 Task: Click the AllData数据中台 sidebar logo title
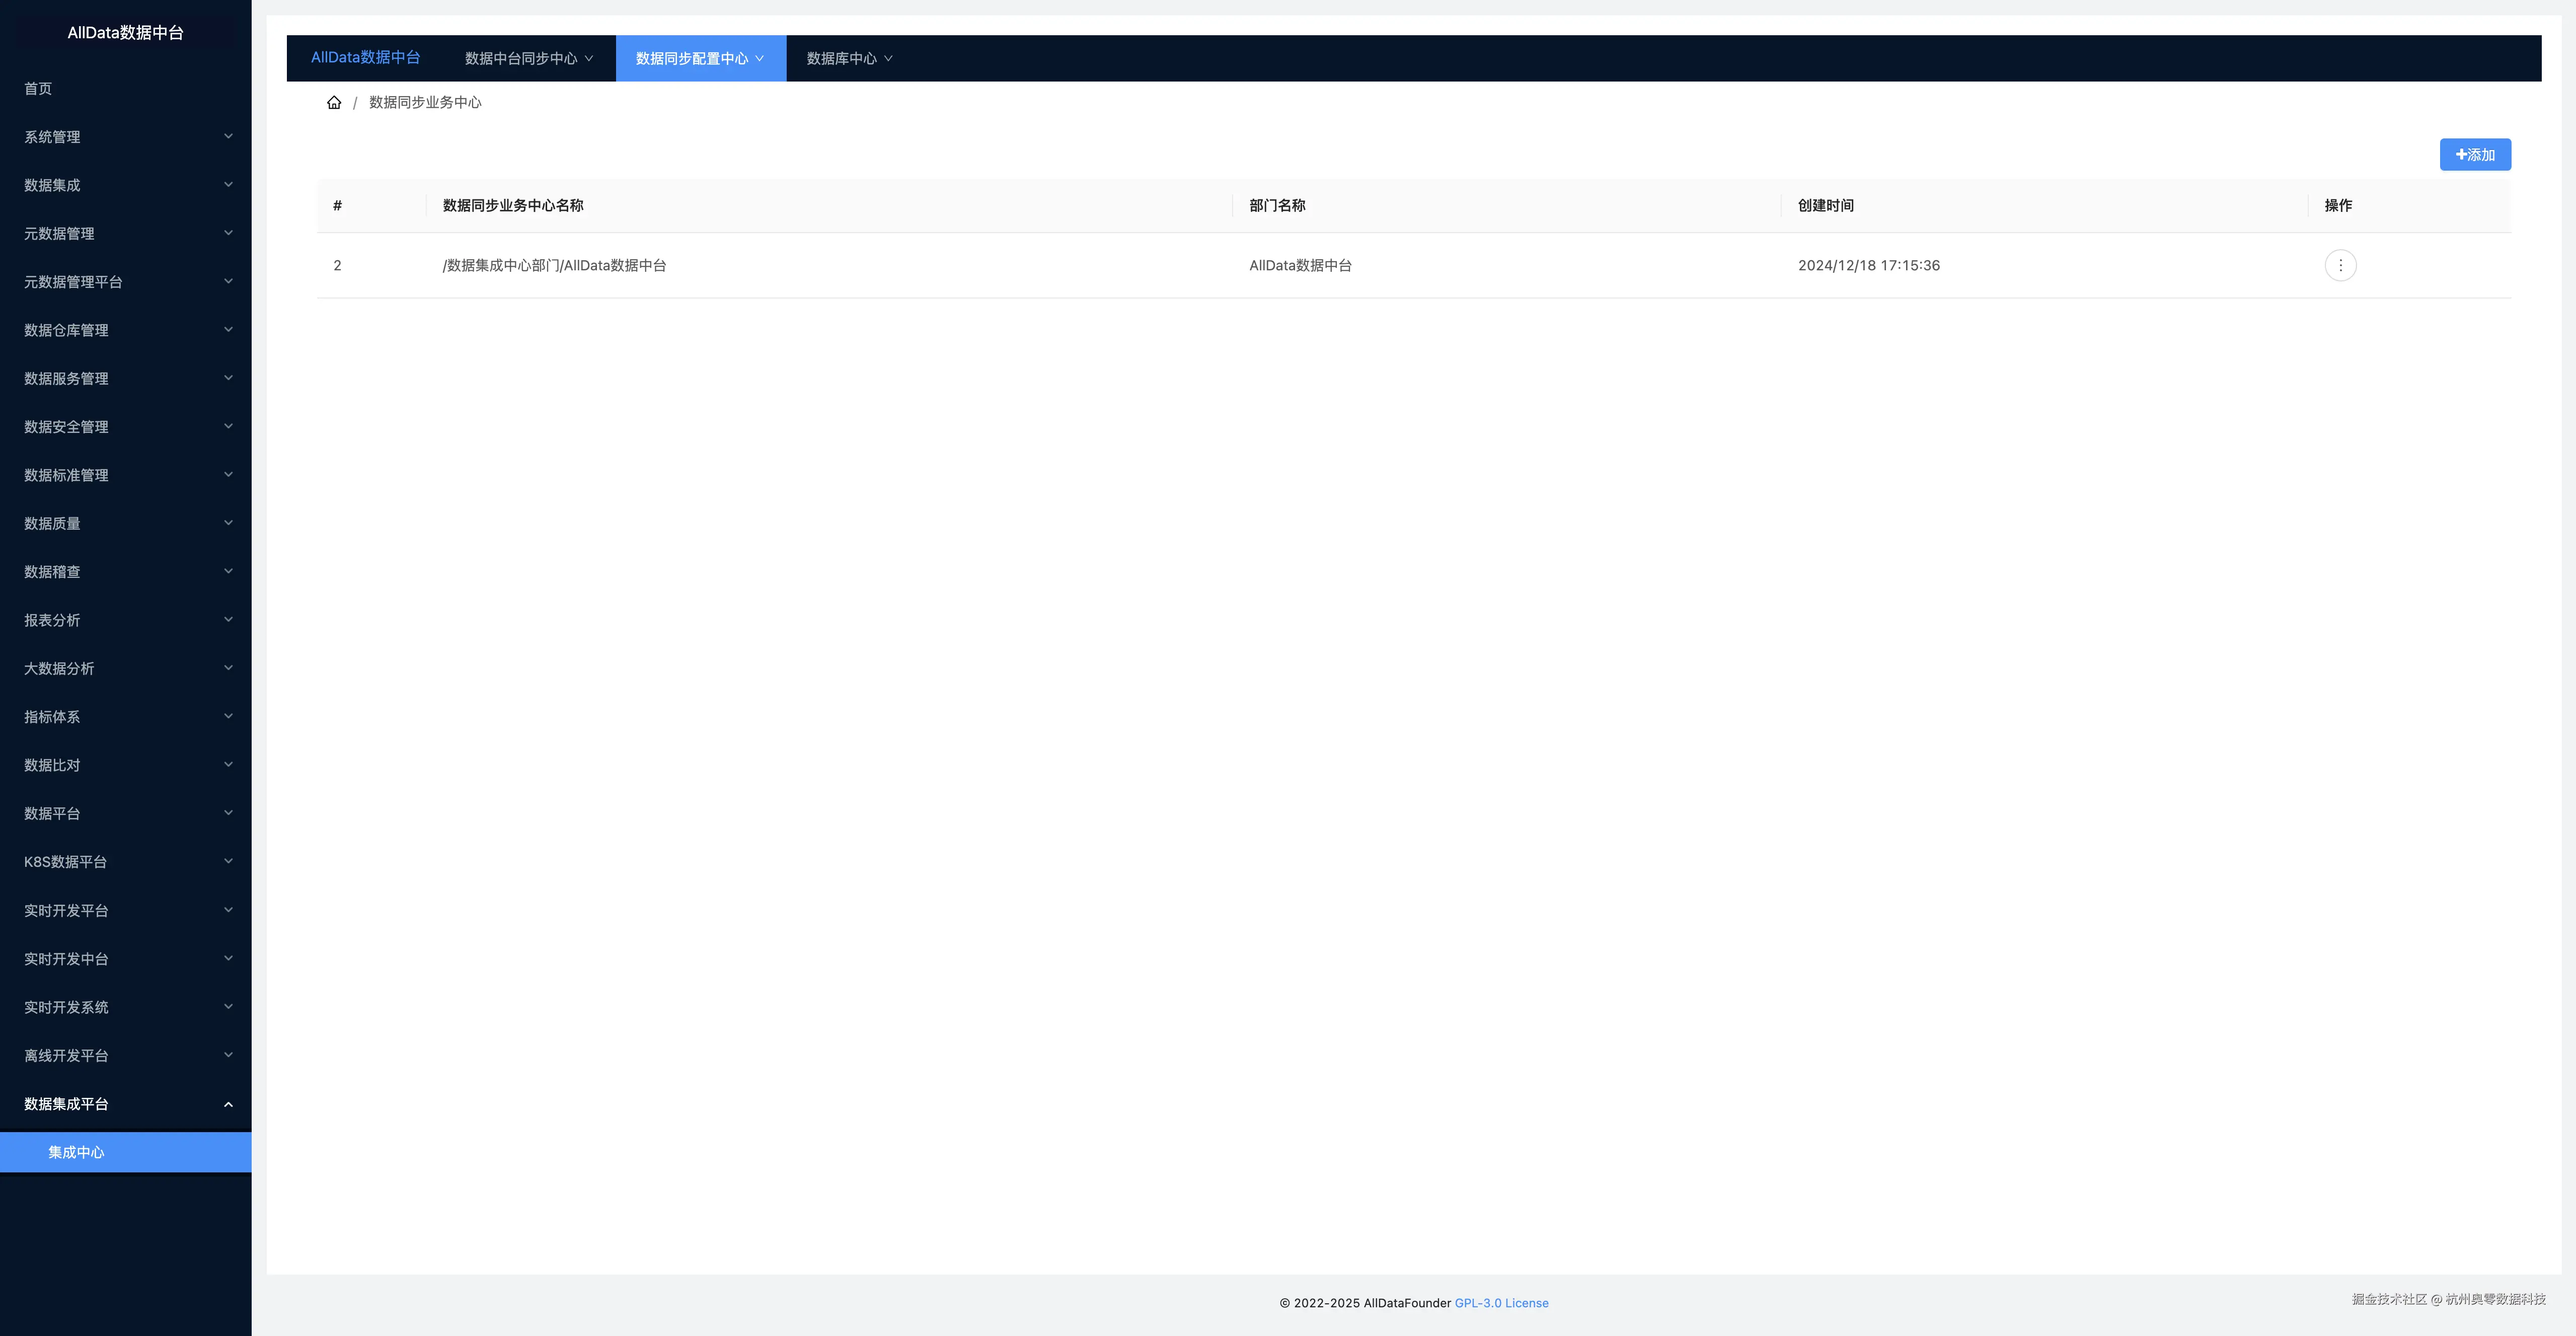126,32
